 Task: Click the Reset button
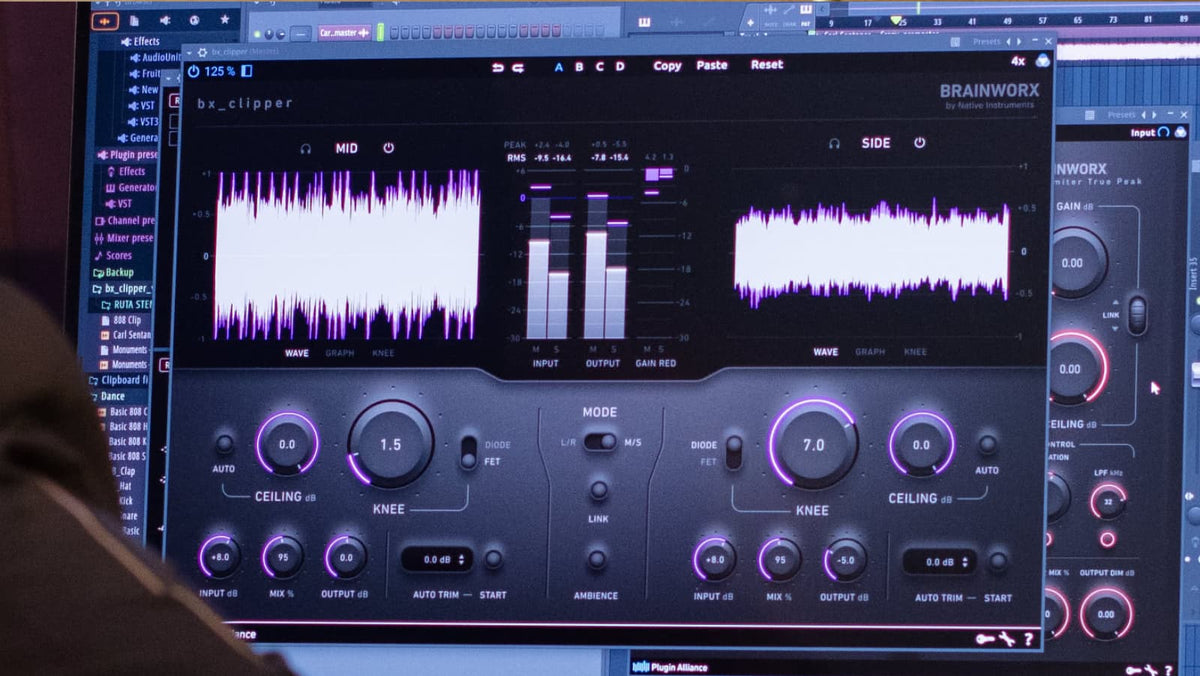coord(767,65)
